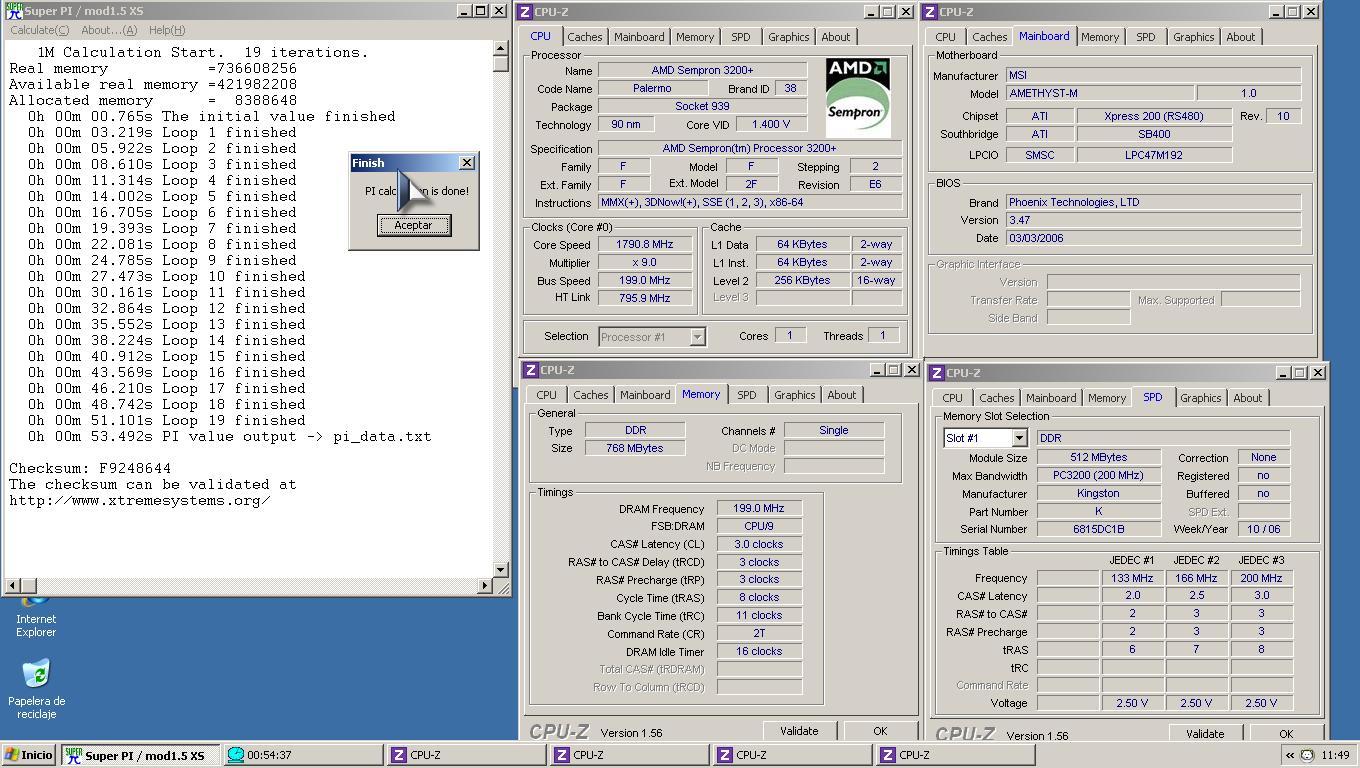Viewport: 1360px width, 768px height.
Task: Click the Z icon in CPU tab window title bar
Action: [526, 12]
